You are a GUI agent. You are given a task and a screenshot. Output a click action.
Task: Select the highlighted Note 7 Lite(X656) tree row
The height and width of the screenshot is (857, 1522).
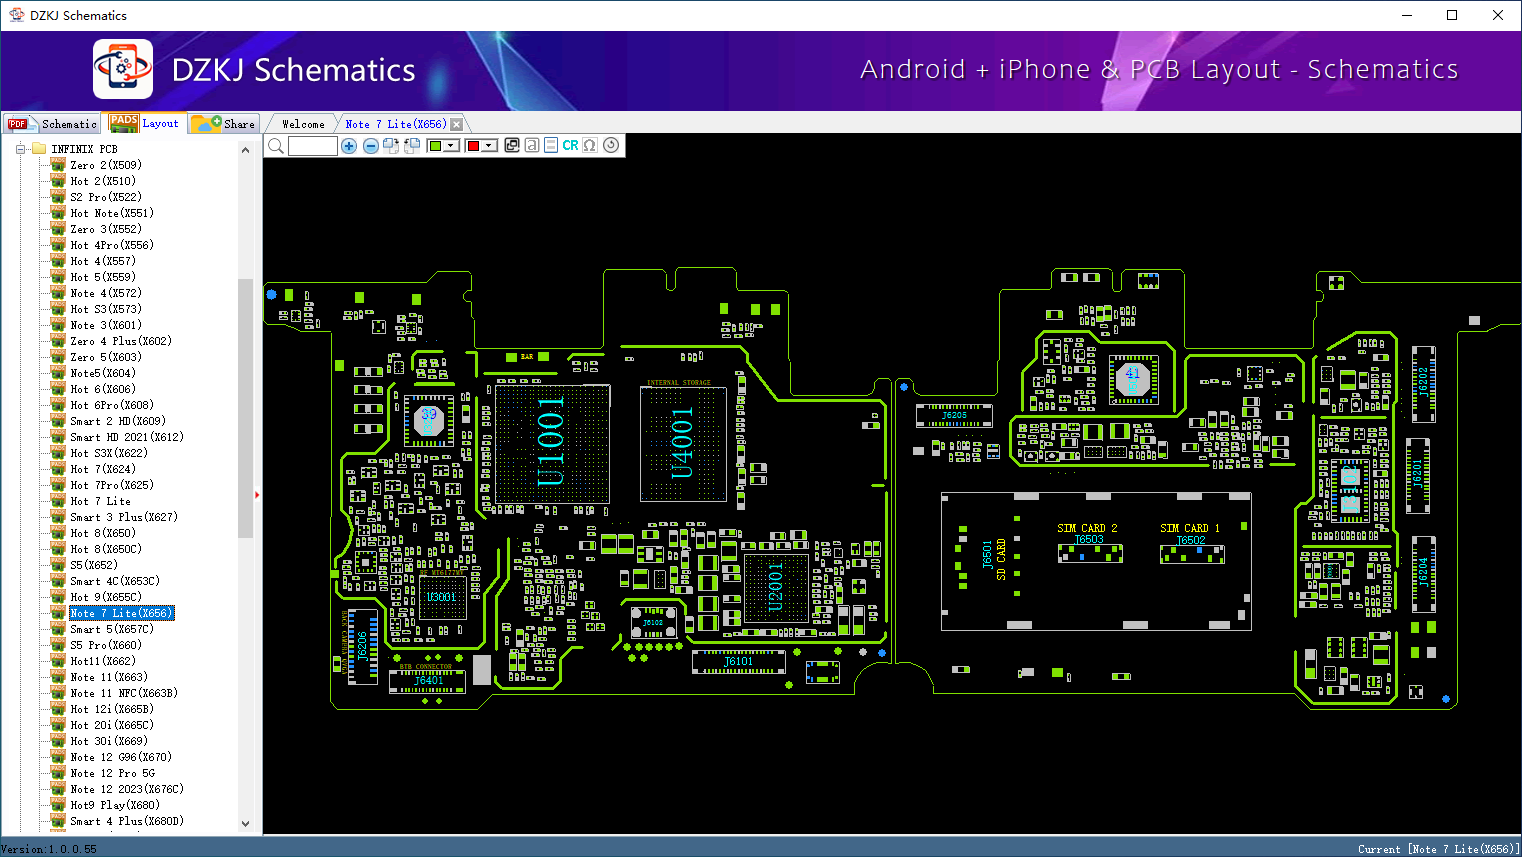(121, 613)
